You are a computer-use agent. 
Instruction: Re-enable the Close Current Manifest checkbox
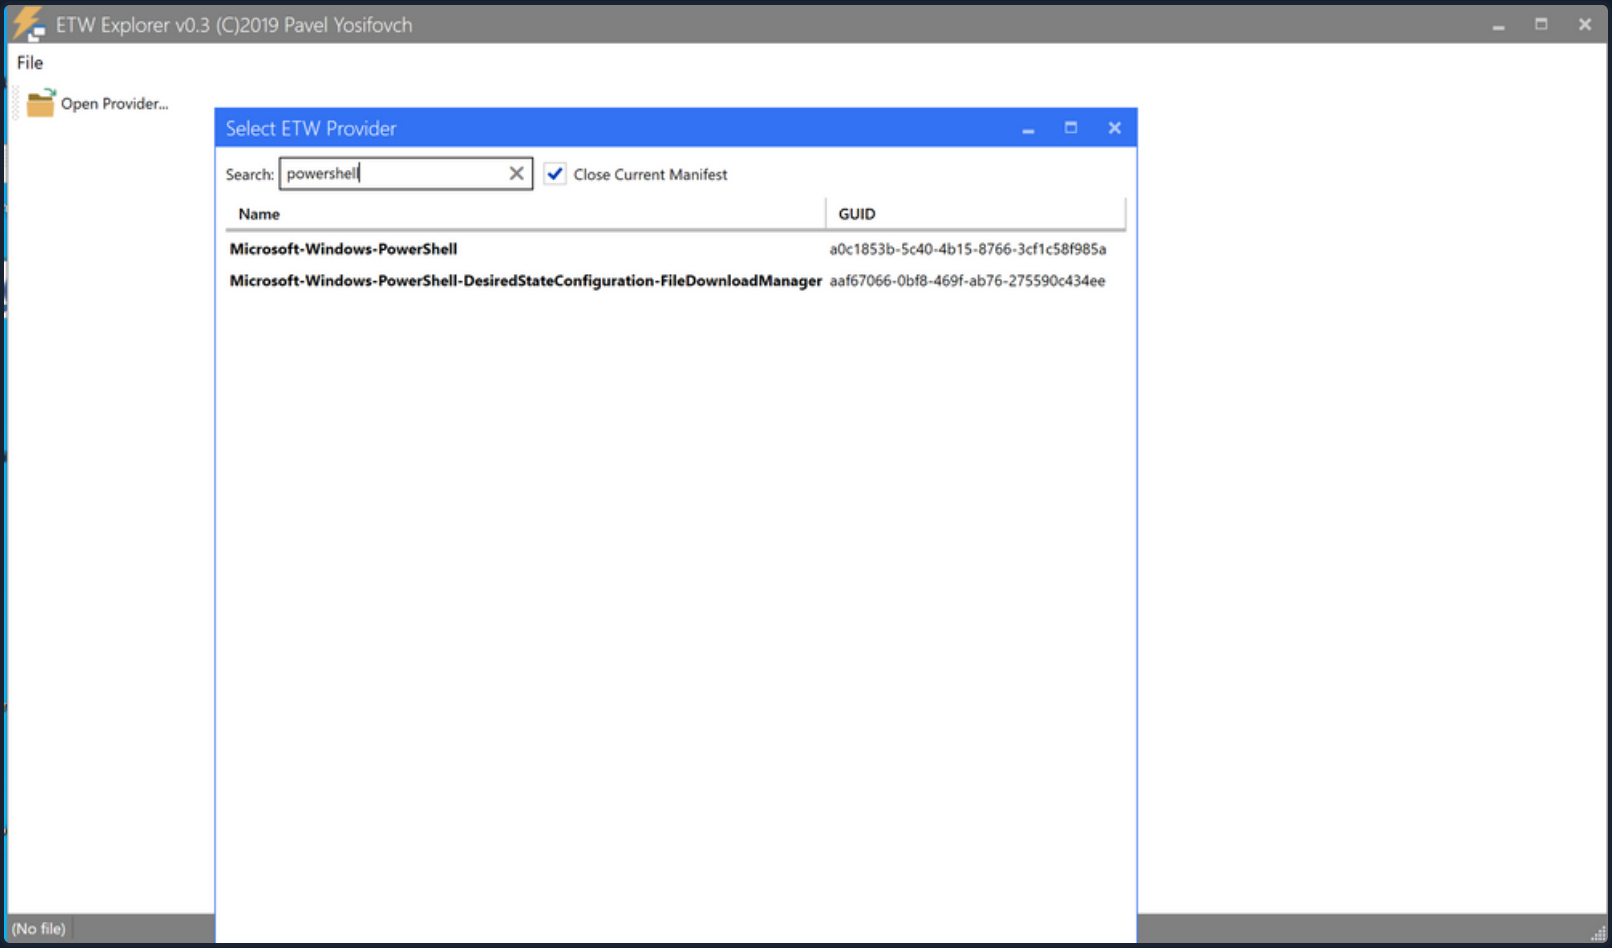tap(556, 174)
